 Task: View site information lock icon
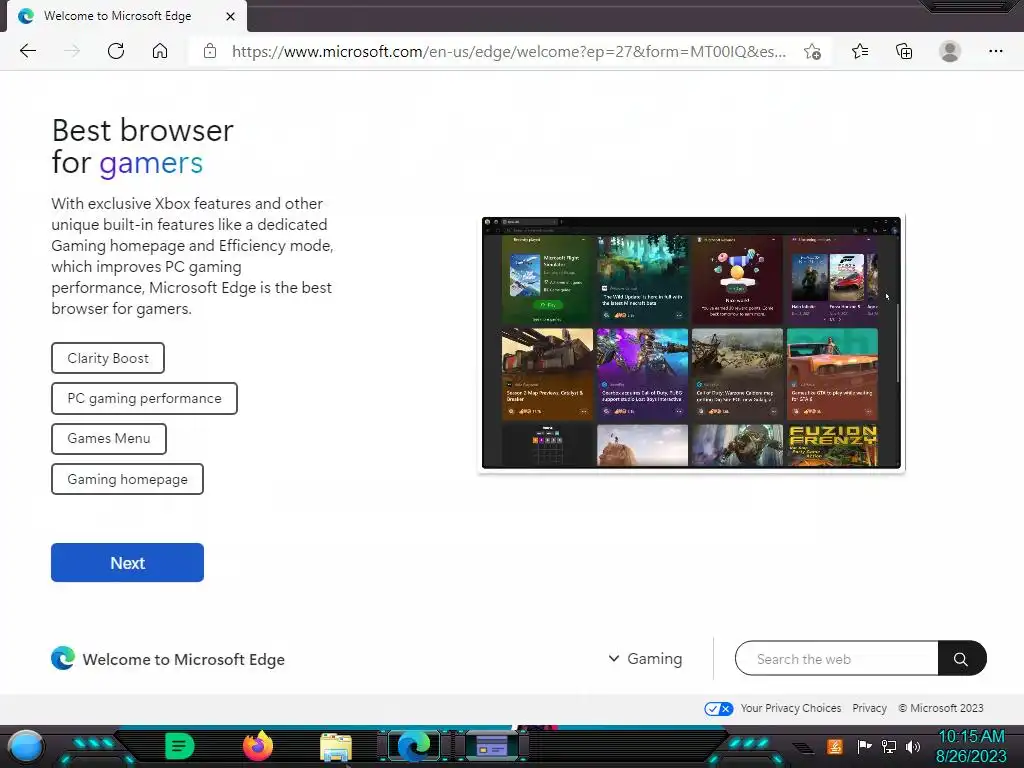210,51
